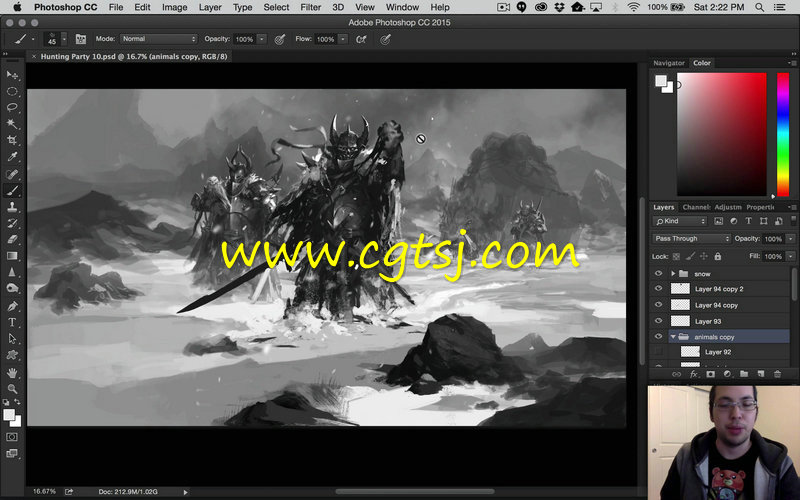Click the zoom percentage field 16.67%
800x500 pixels.
point(44,491)
